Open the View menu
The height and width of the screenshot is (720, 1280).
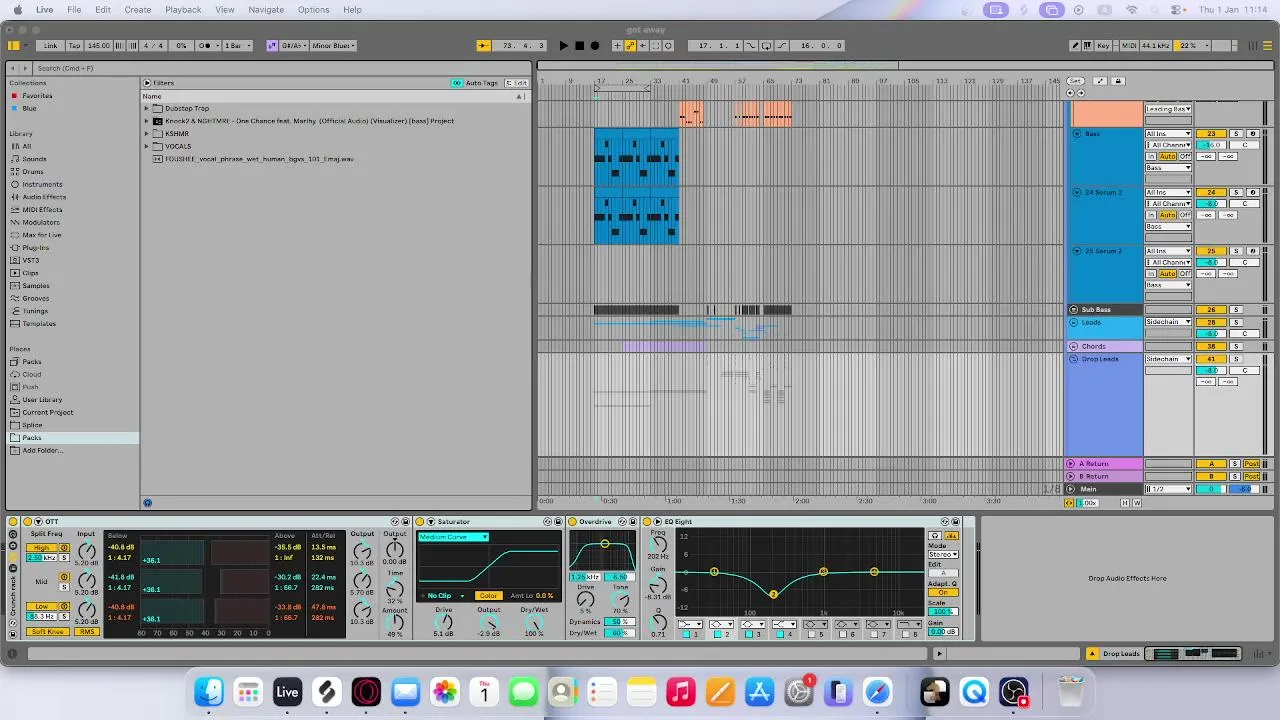pyautogui.click(x=225, y=9)
